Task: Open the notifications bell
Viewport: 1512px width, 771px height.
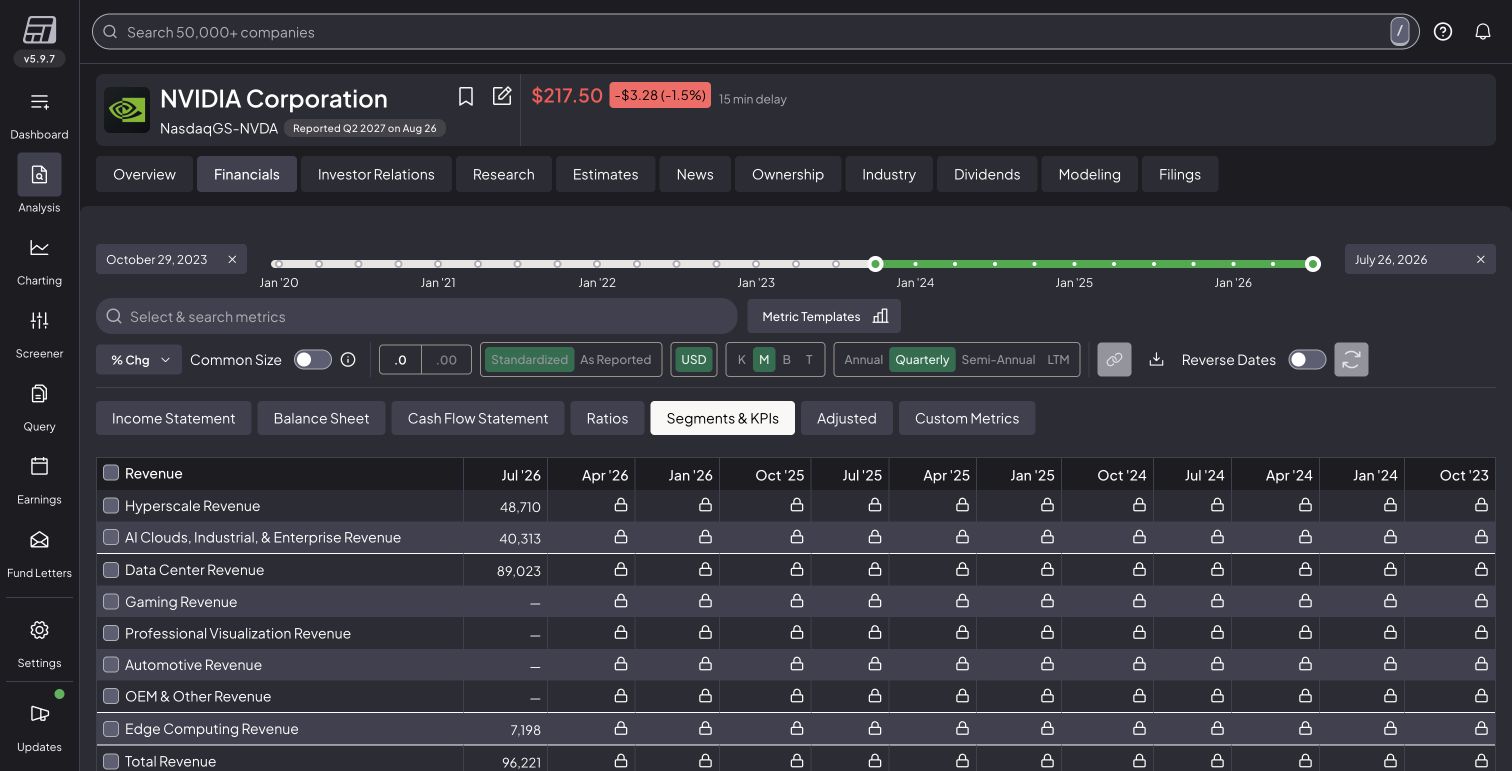Action: 1483,32
